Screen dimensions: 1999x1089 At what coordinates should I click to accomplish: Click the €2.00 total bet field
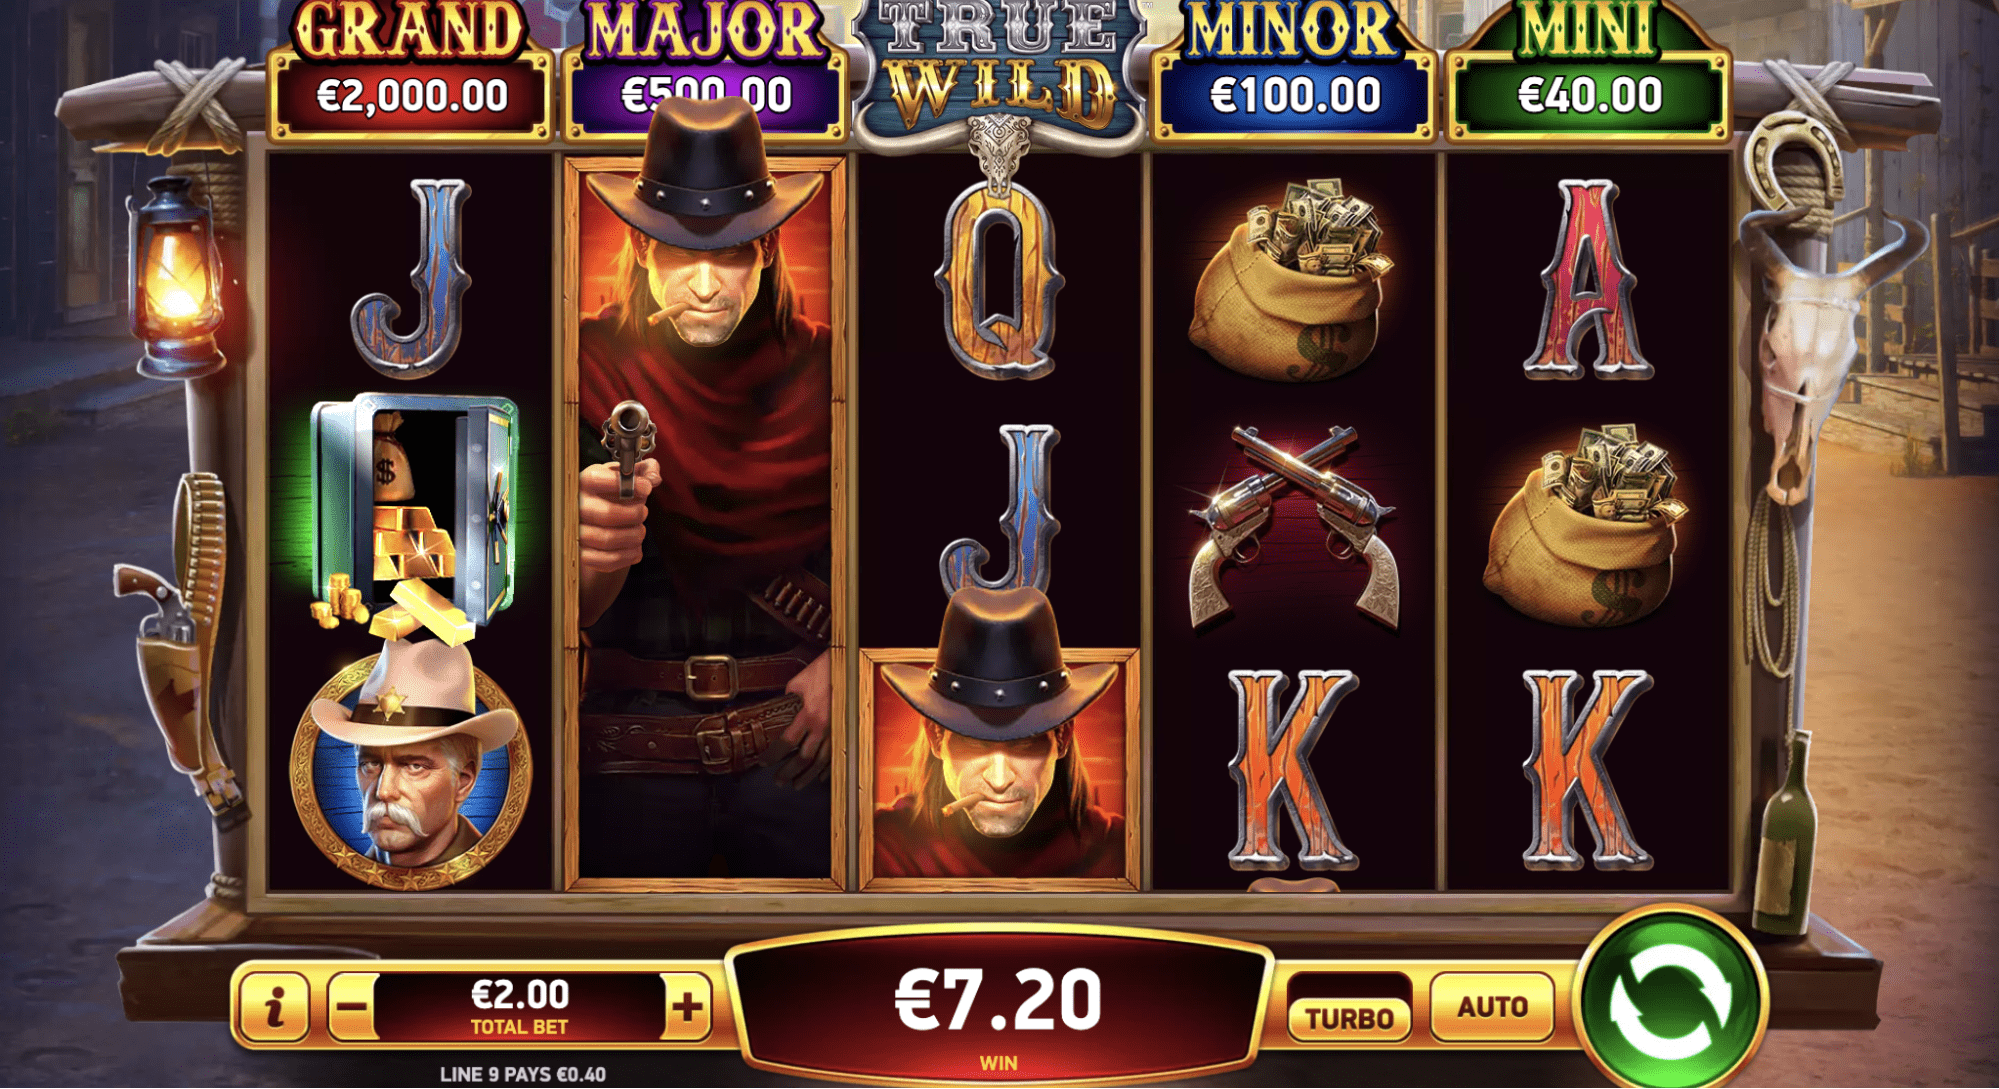click(520, 1005)
